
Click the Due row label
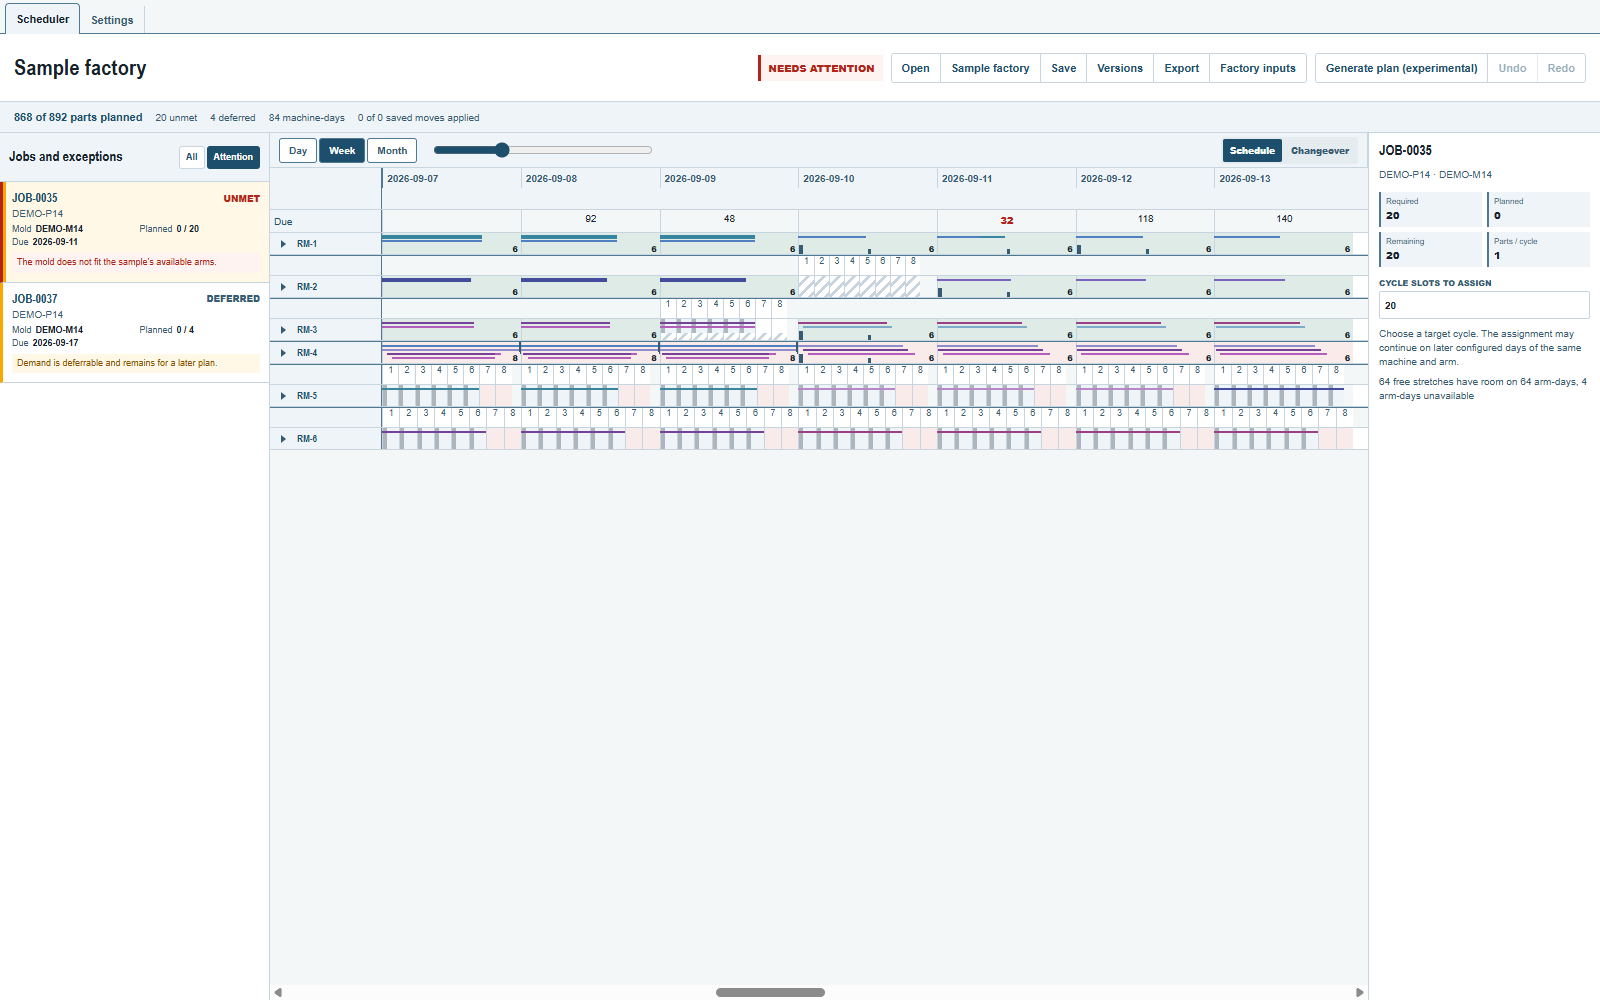pyautogui.click(x=283, y=222)
